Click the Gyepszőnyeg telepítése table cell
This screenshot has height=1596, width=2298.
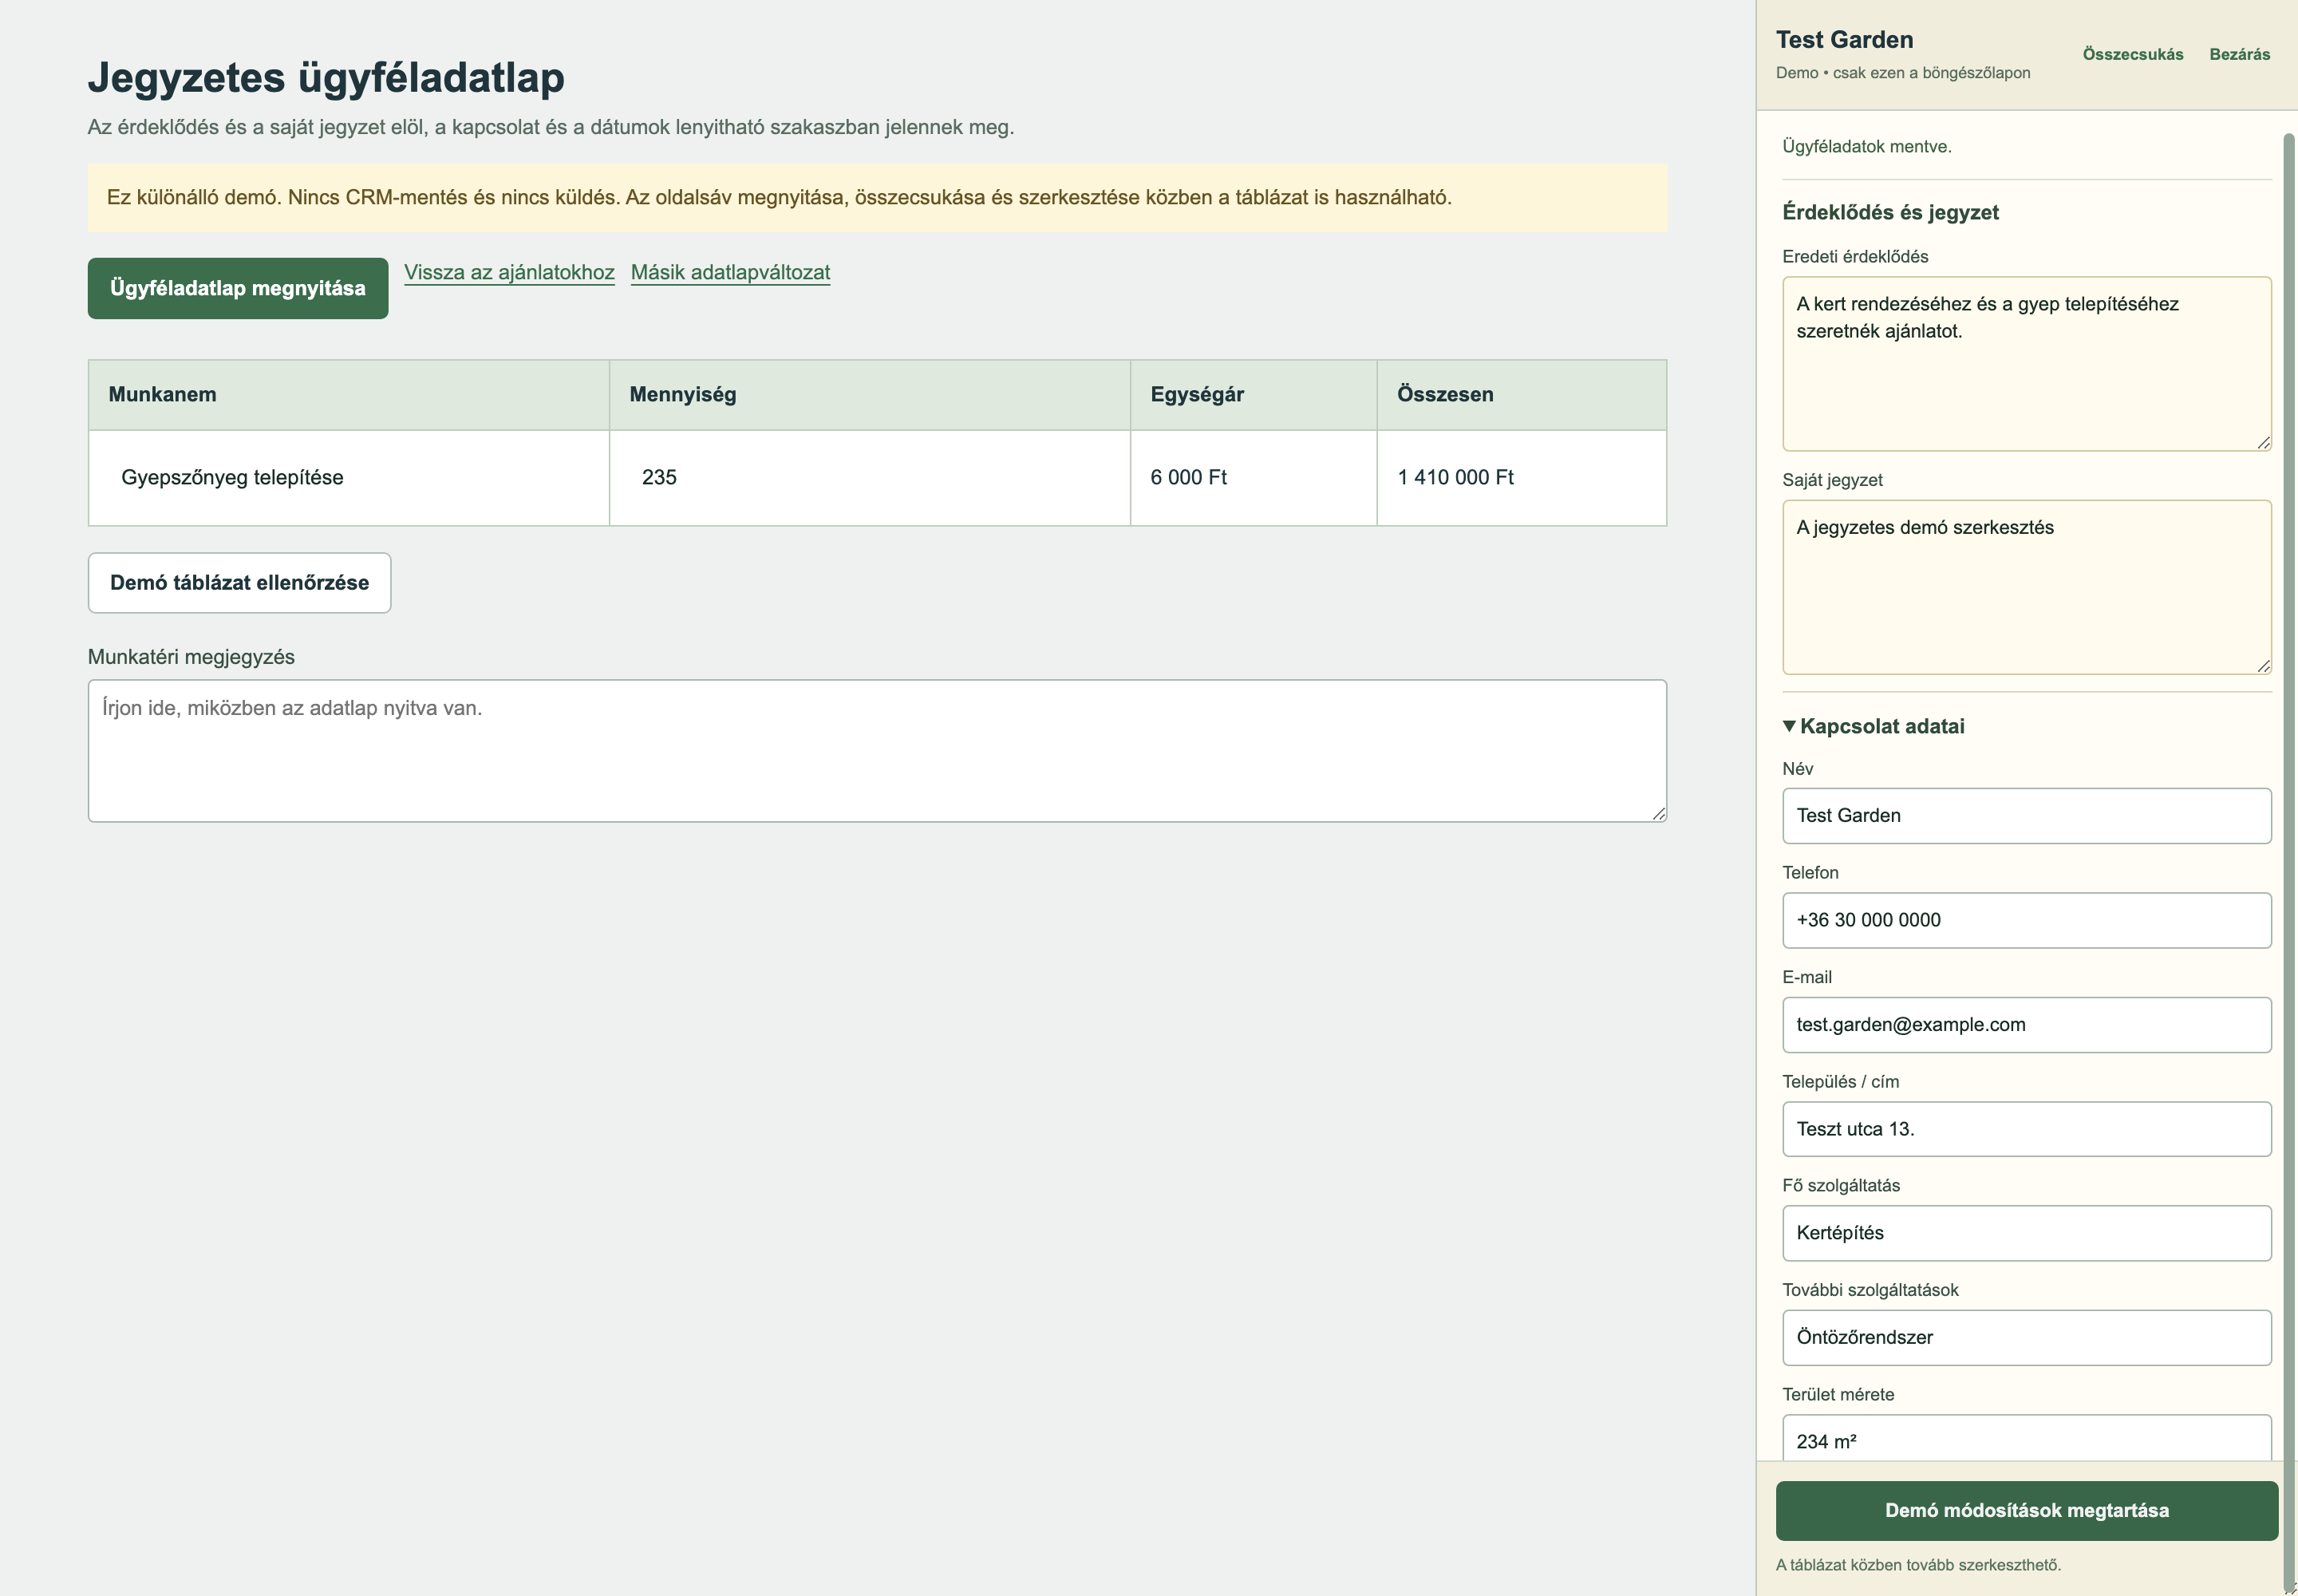(x=348, y=478)
